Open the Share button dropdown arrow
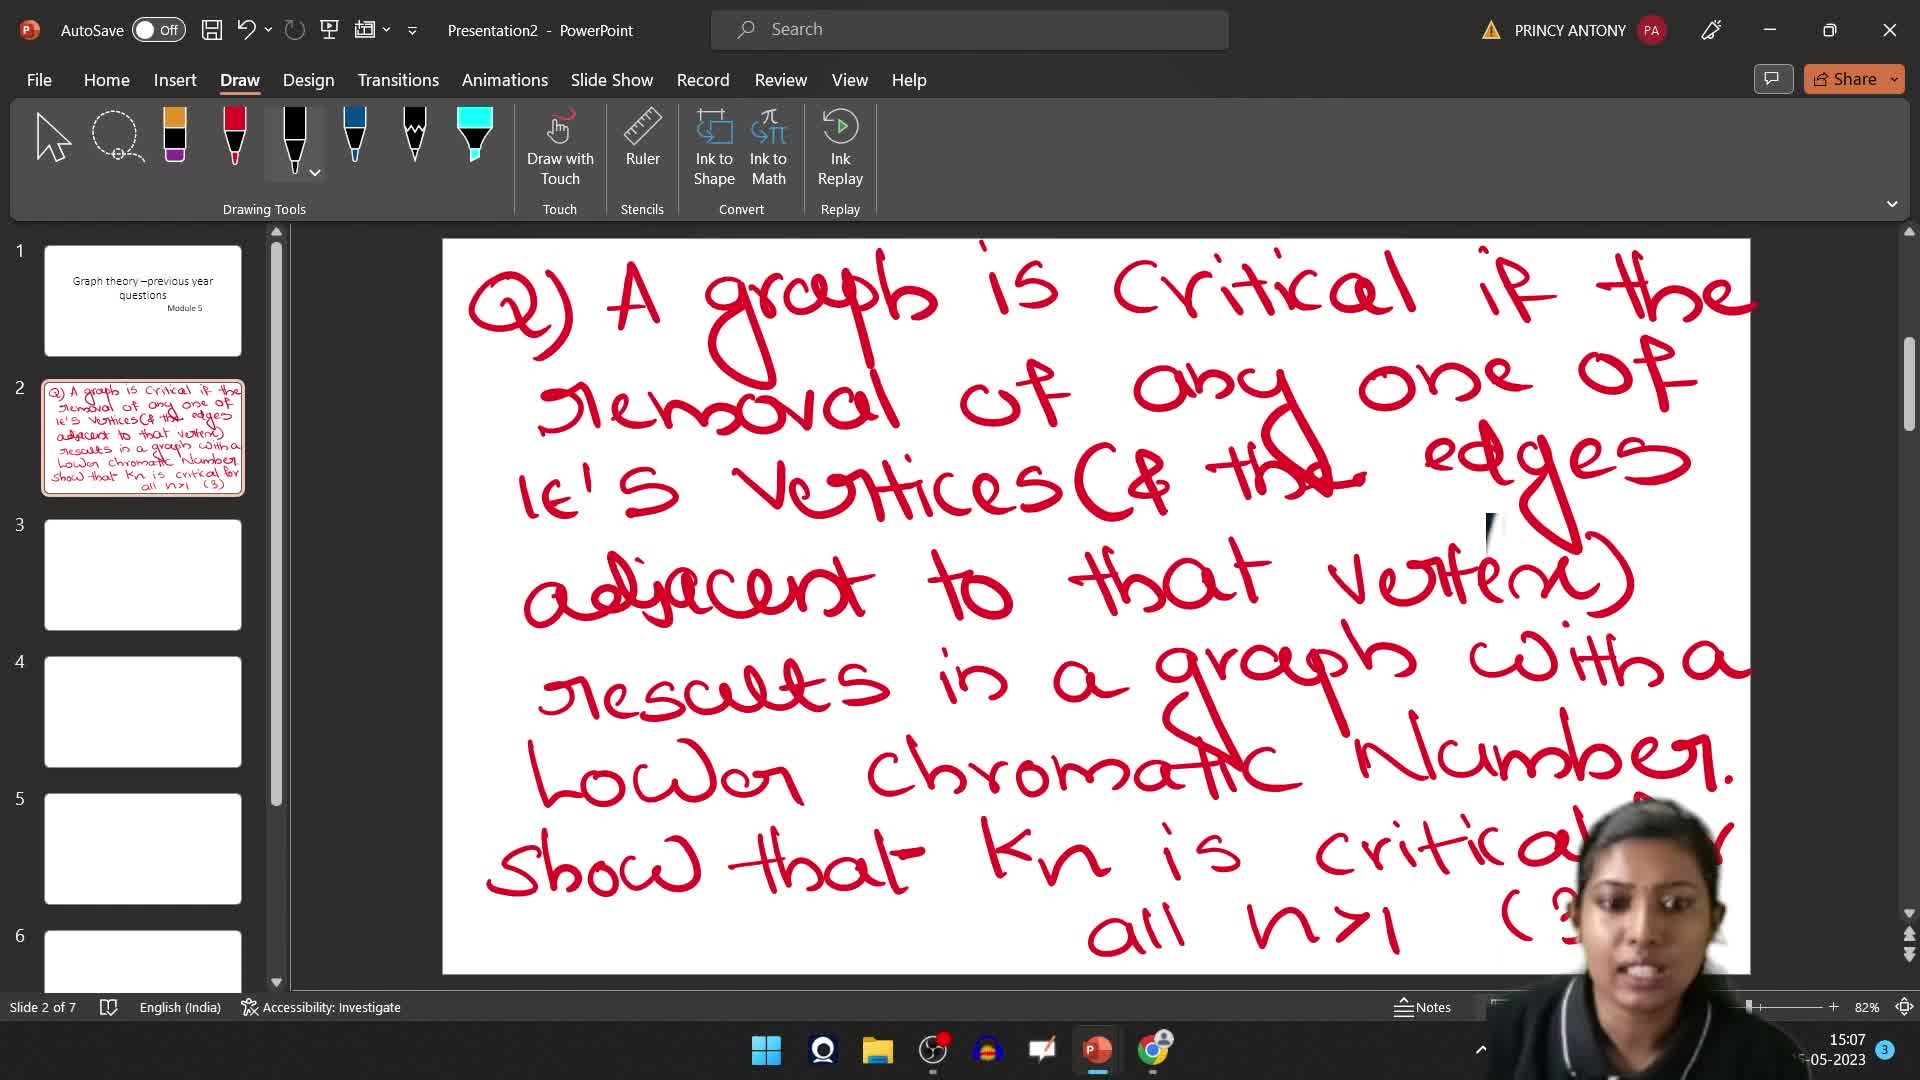 pyautogui.click(x=1894, y=79)
